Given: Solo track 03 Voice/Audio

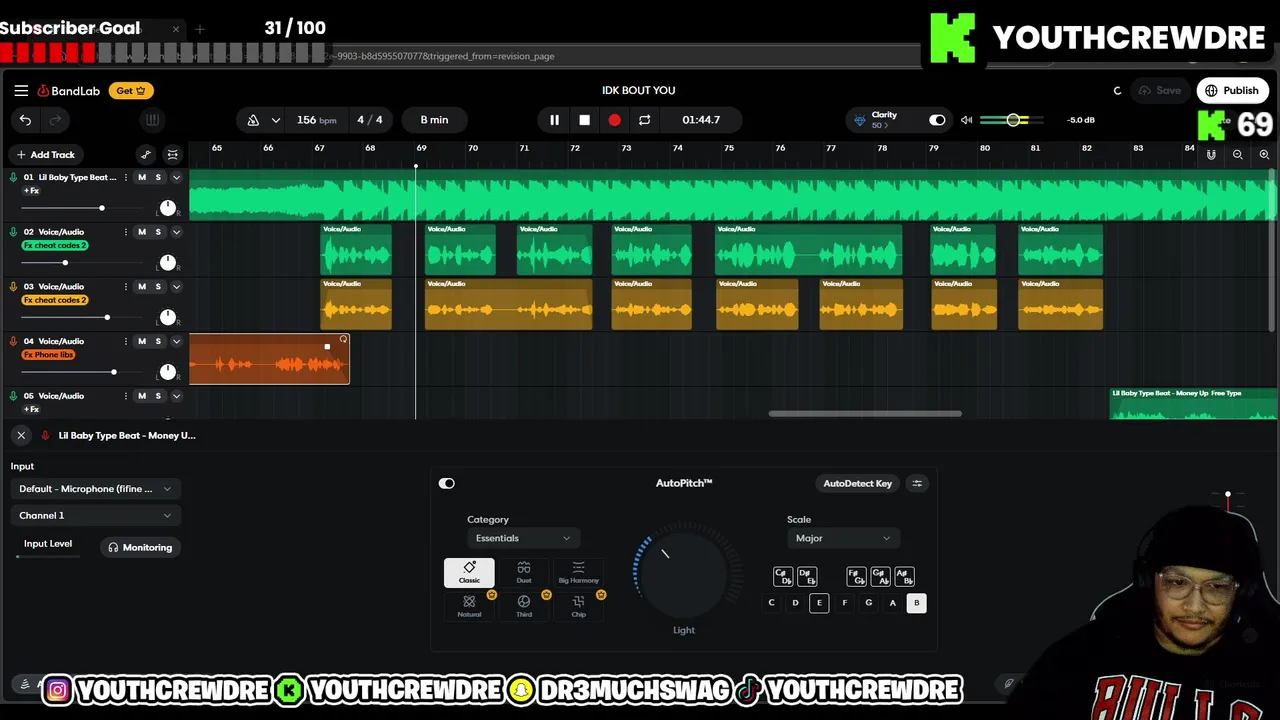Looking at the screenshot, I should click(x=158, y=287).
